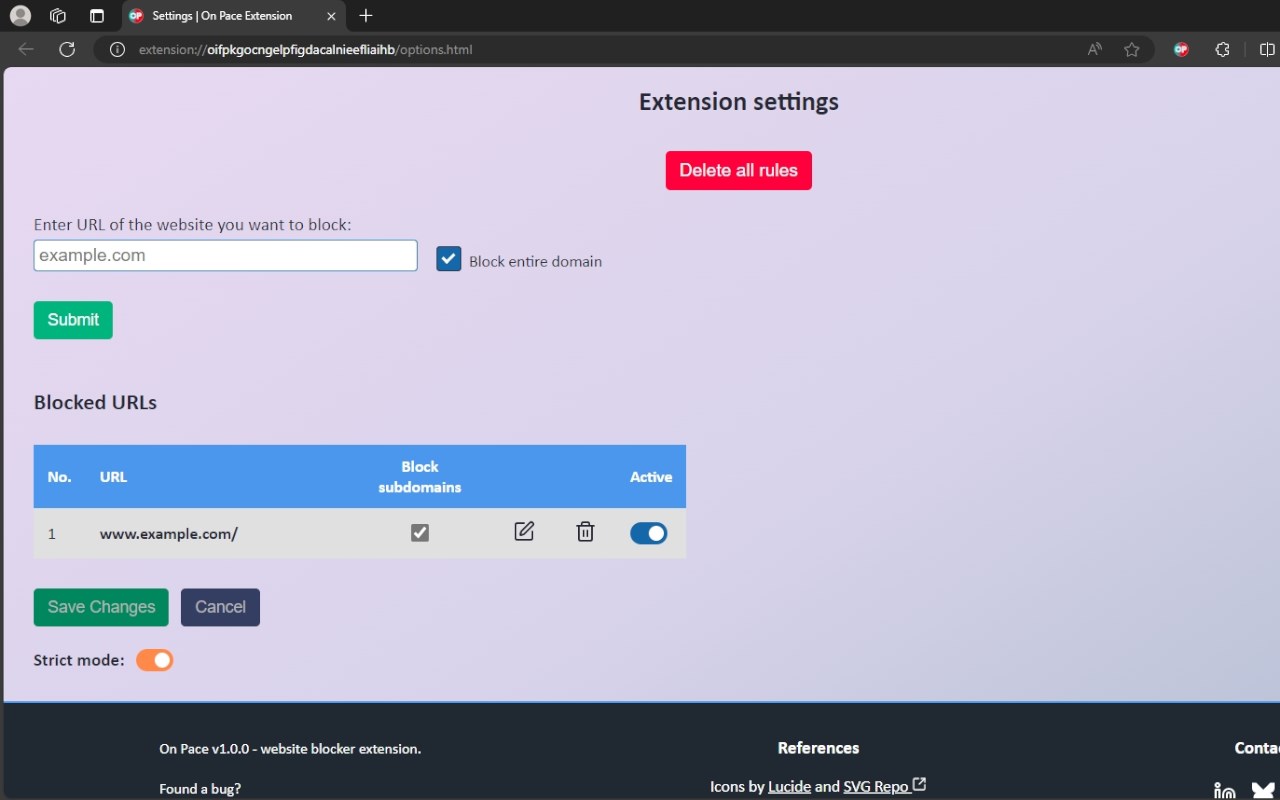1280x800 pixels.
Task: Click the On Pace v1.0.0 footer text
Action: point(290,748)
